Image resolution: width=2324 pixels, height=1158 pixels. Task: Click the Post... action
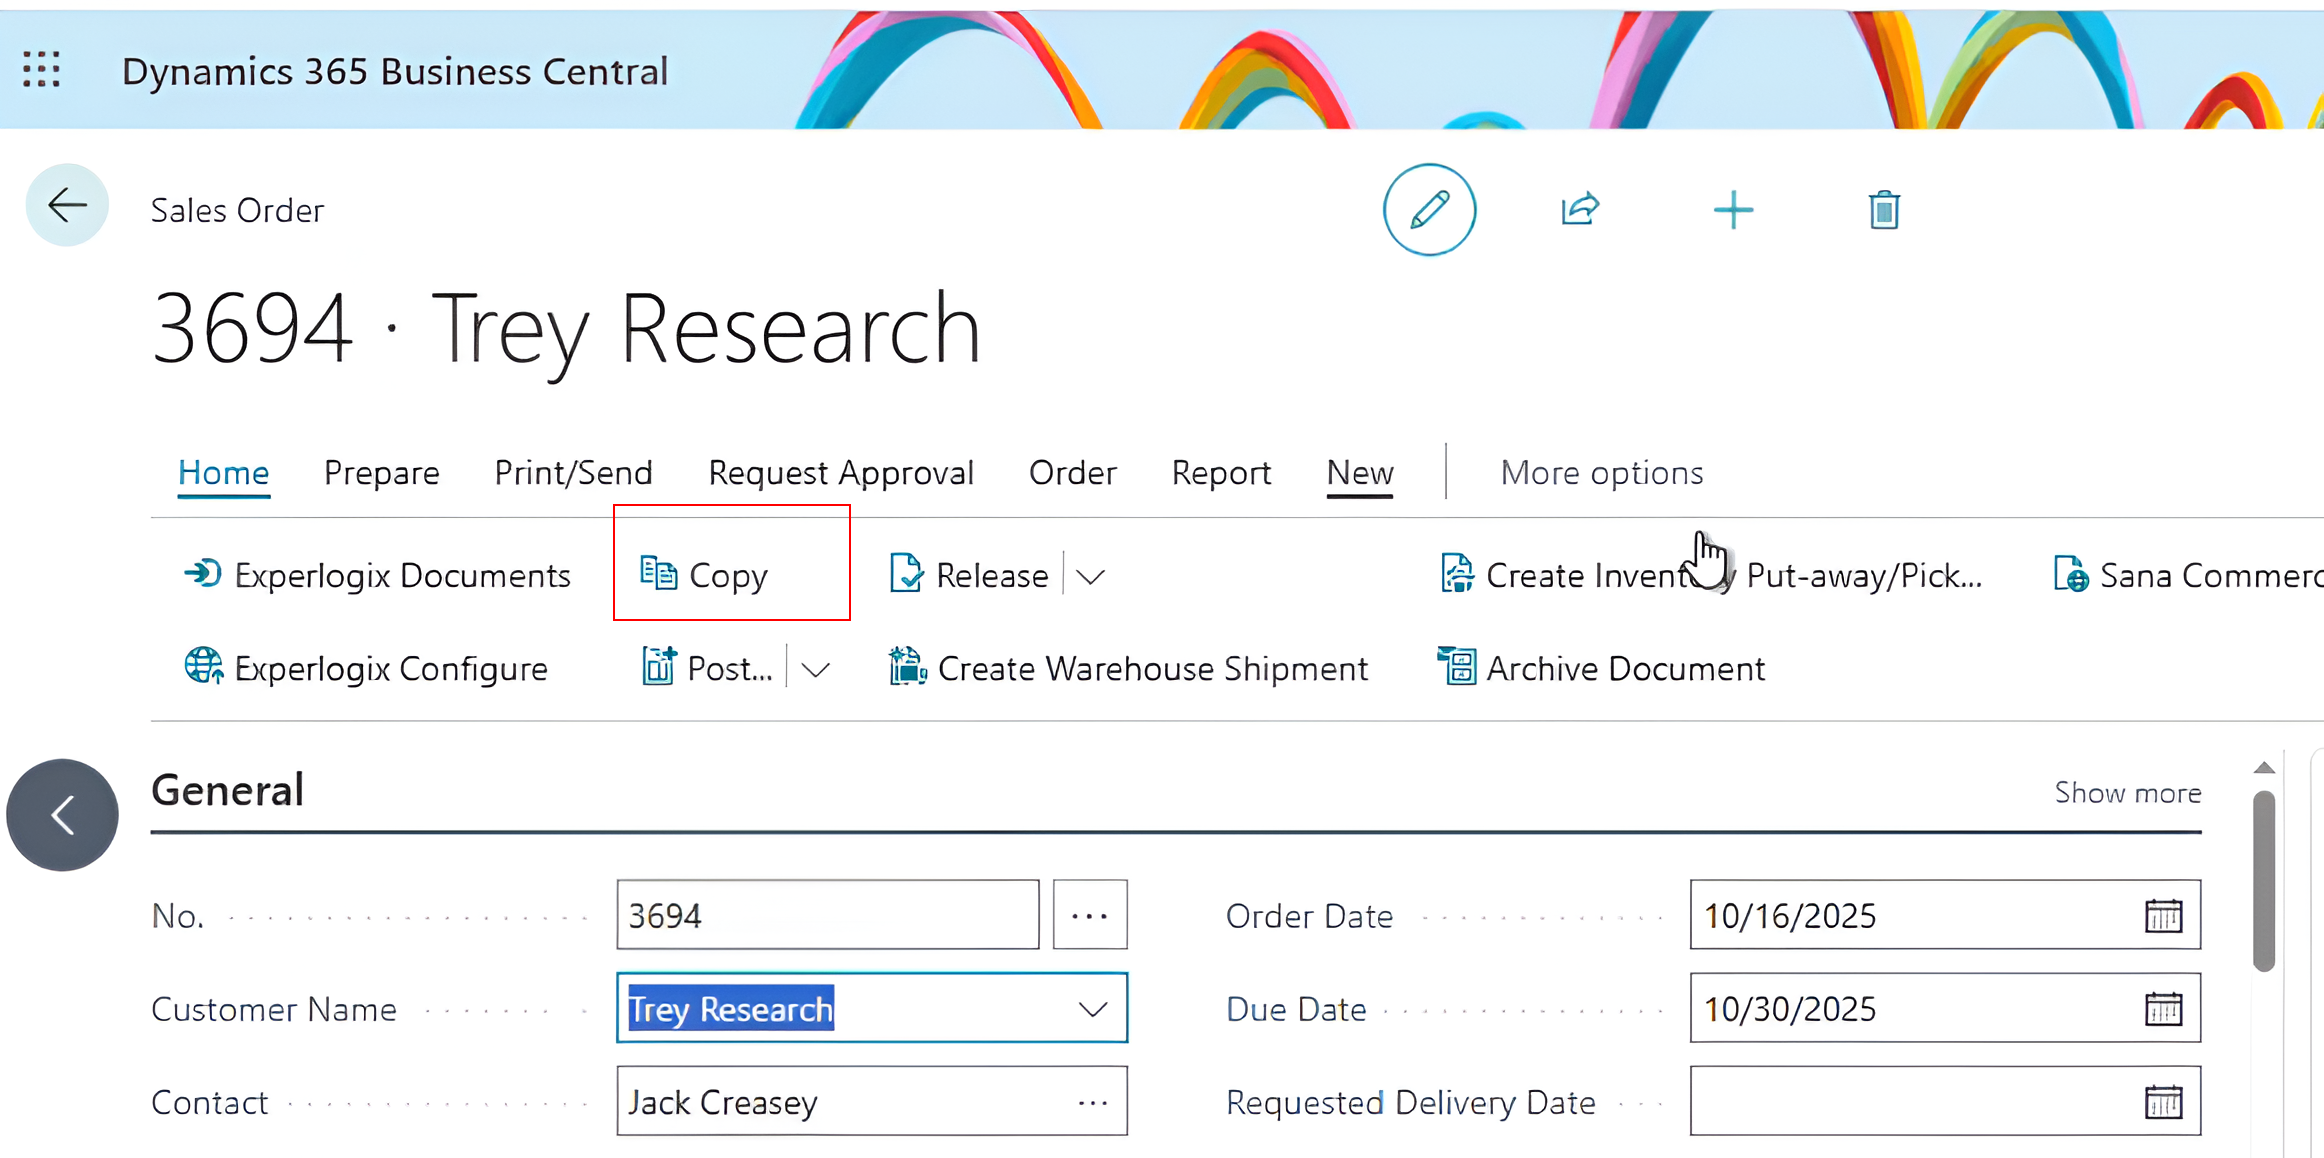coord(707,668)
